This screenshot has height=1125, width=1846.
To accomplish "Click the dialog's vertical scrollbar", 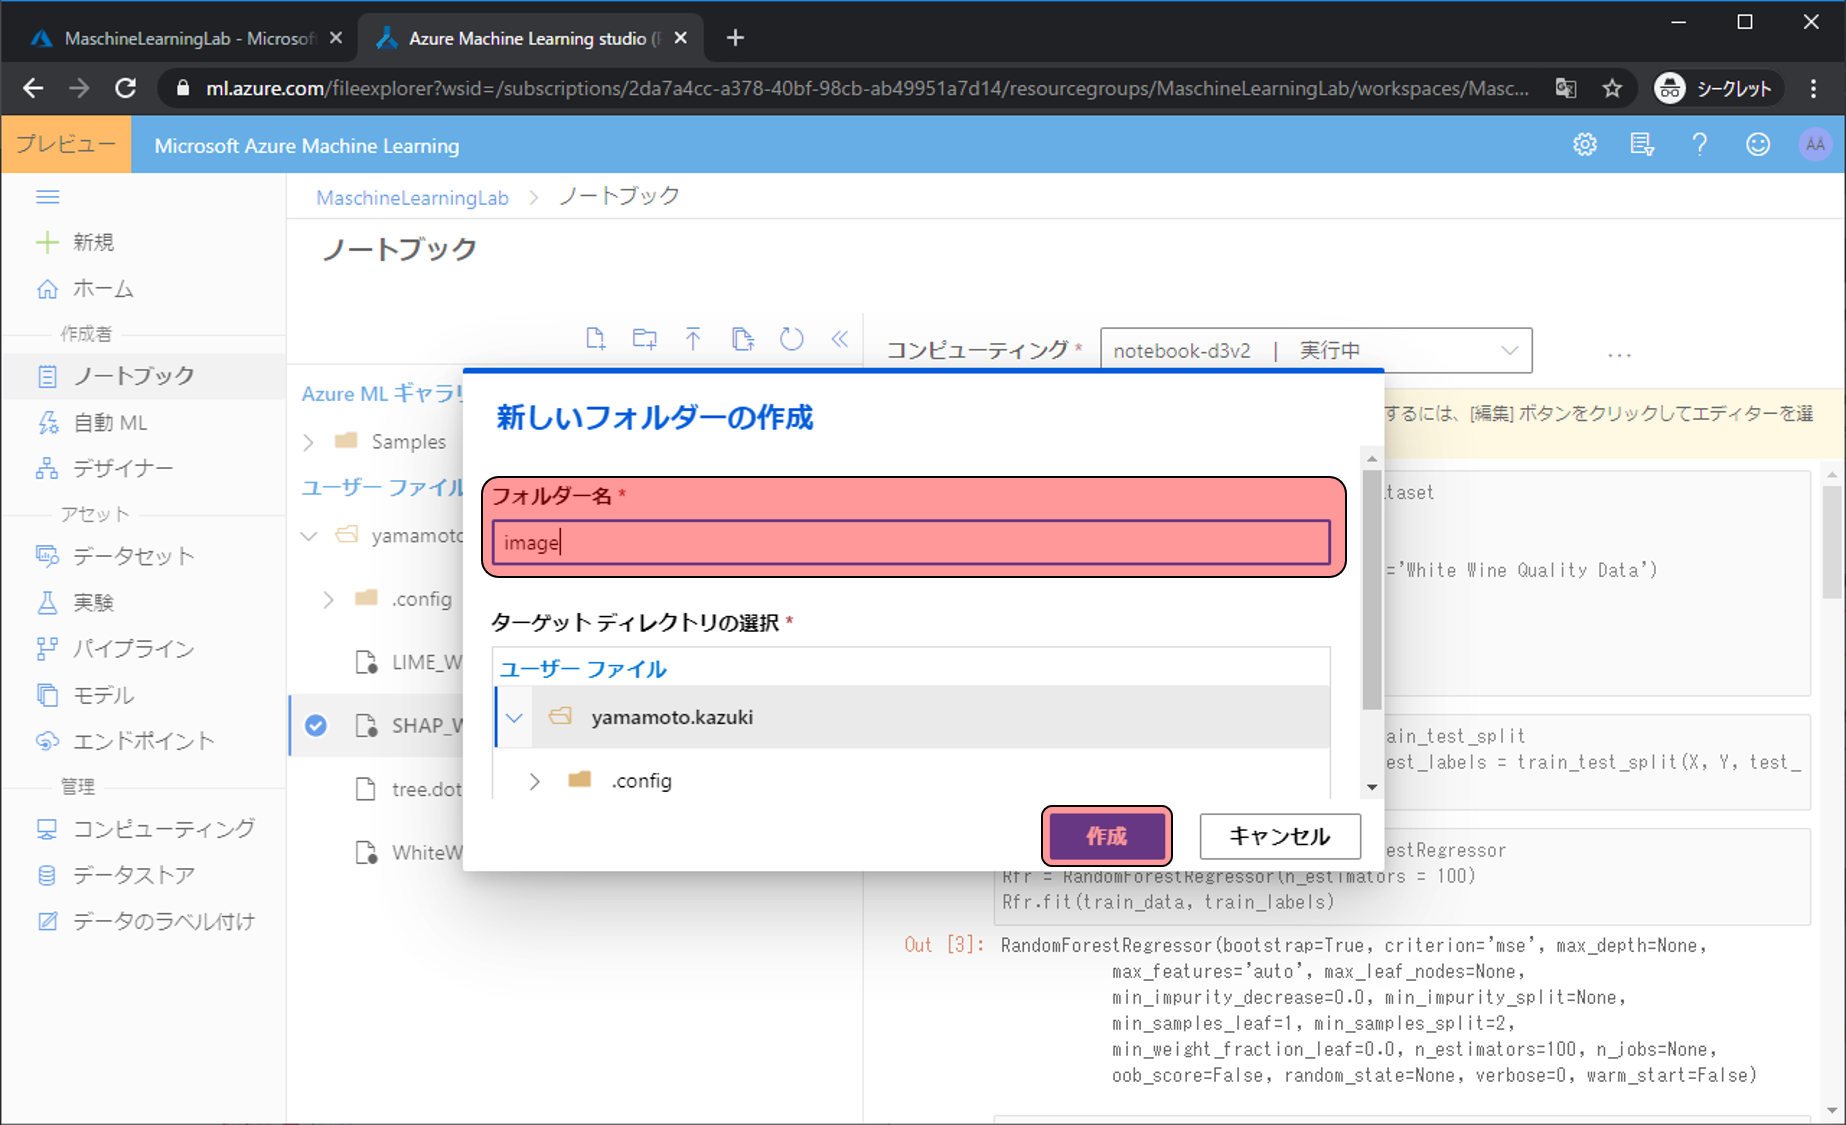I will point(1372,600).
